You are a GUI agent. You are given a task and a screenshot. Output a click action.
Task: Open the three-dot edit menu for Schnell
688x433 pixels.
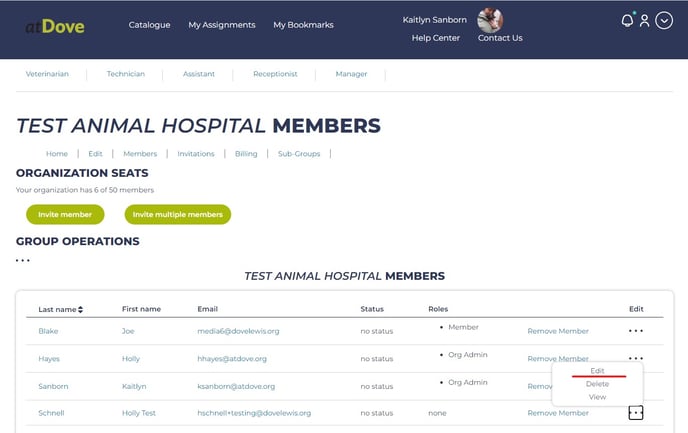tap(636, 413)
